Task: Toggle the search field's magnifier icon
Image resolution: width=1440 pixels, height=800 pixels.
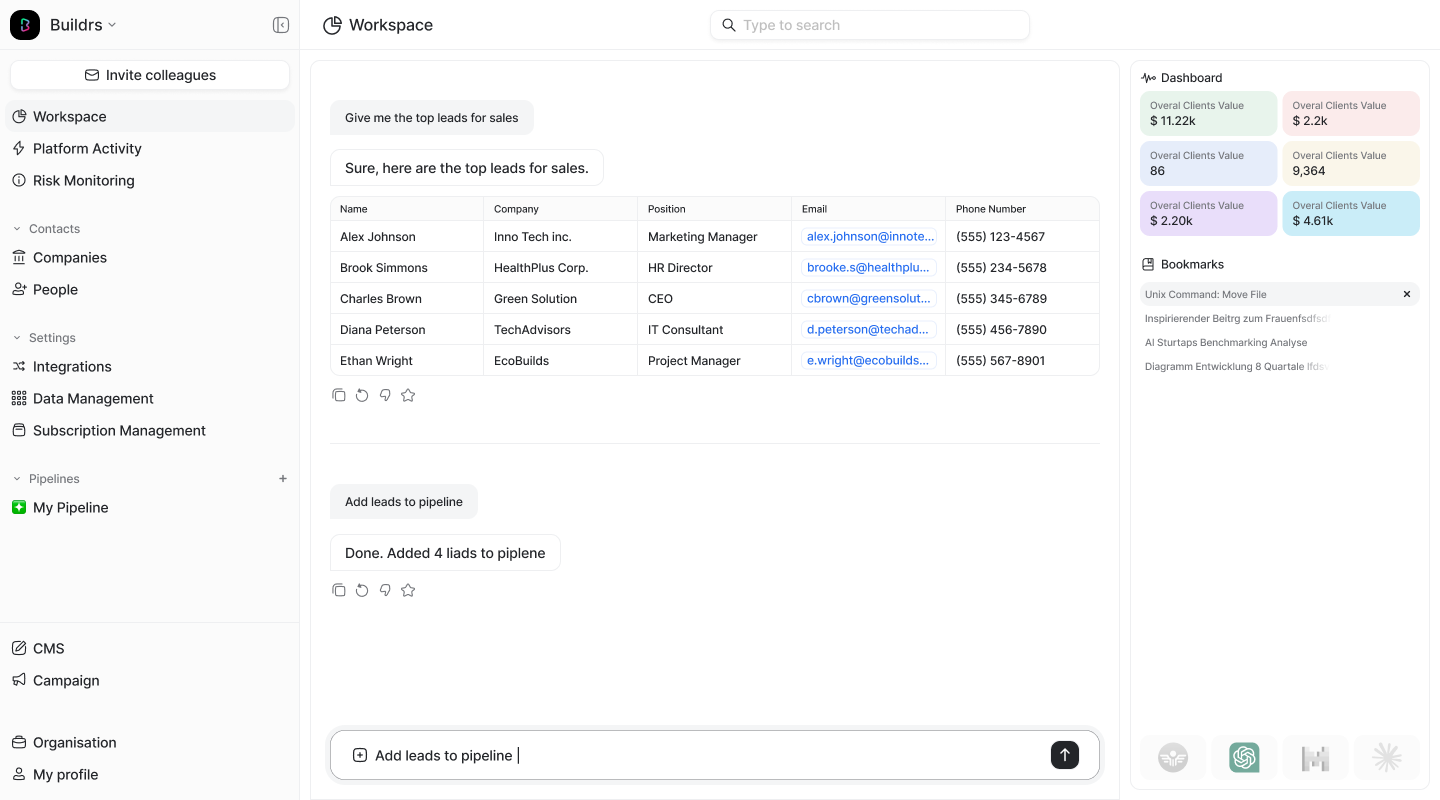Action: coord(728,25)
